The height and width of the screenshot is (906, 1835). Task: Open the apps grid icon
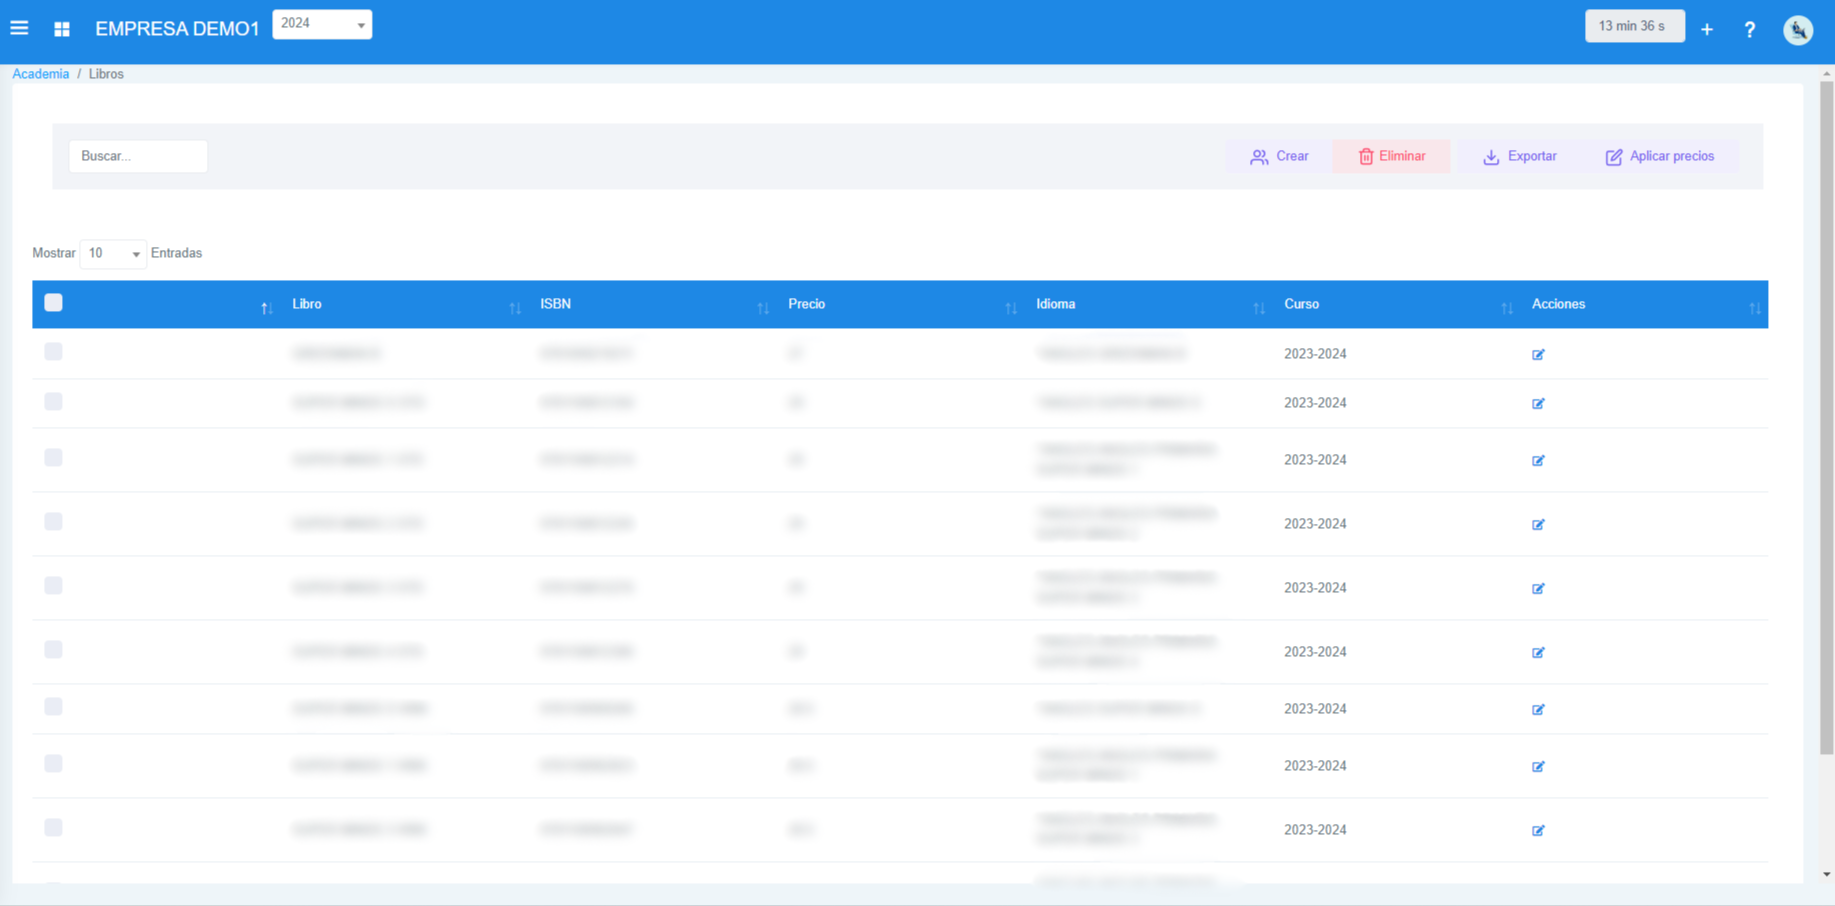coord(62,29)
